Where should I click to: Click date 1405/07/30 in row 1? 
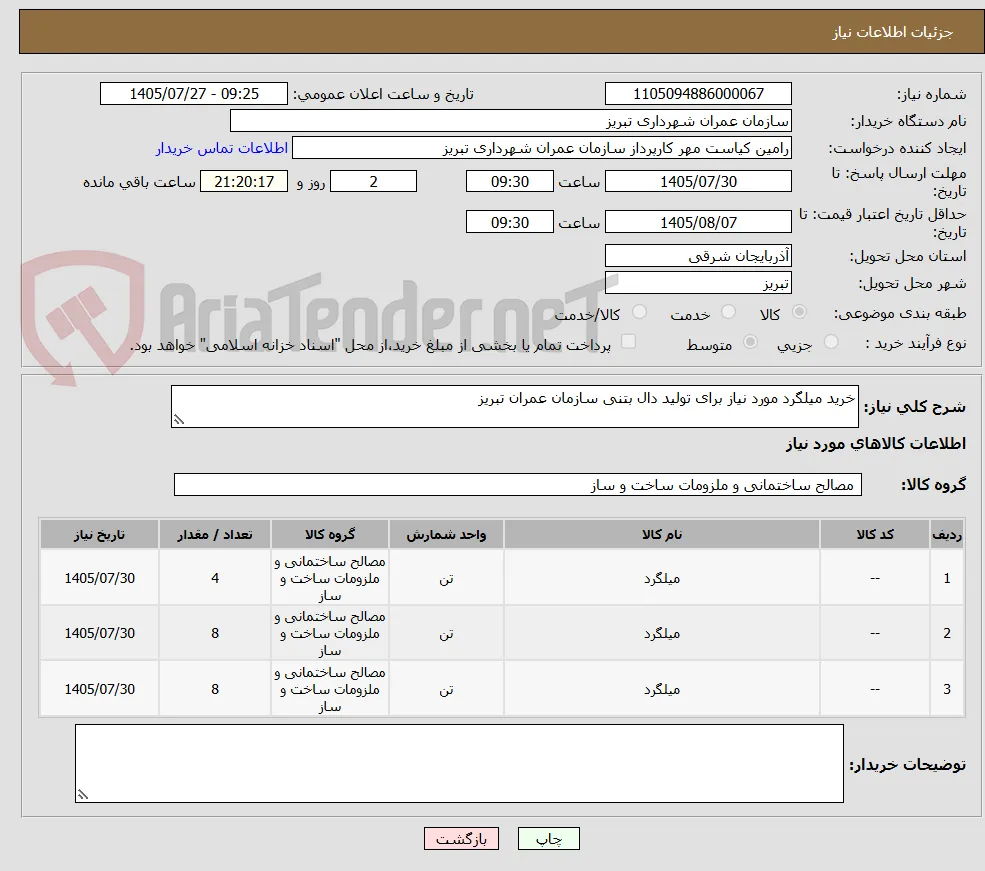pos(99,578)
